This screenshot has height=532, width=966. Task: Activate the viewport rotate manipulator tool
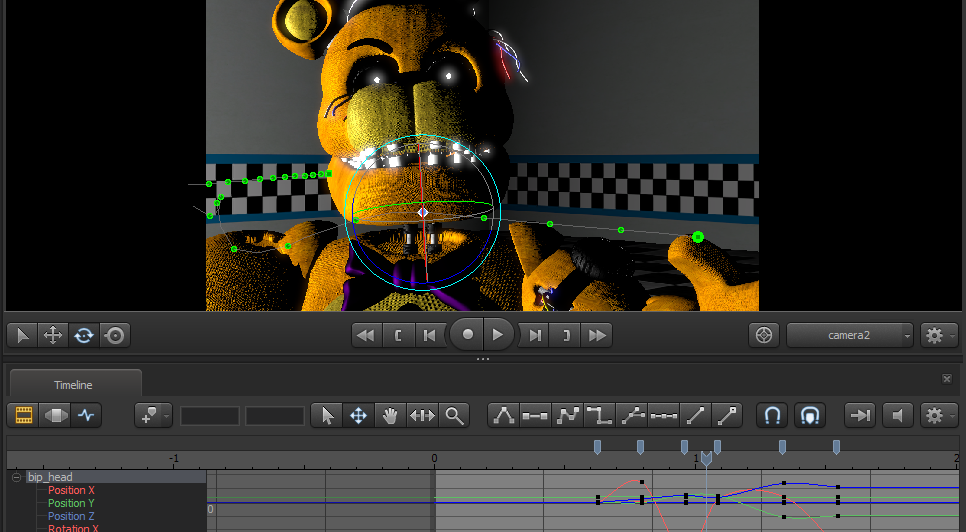[x=84, y=336]
